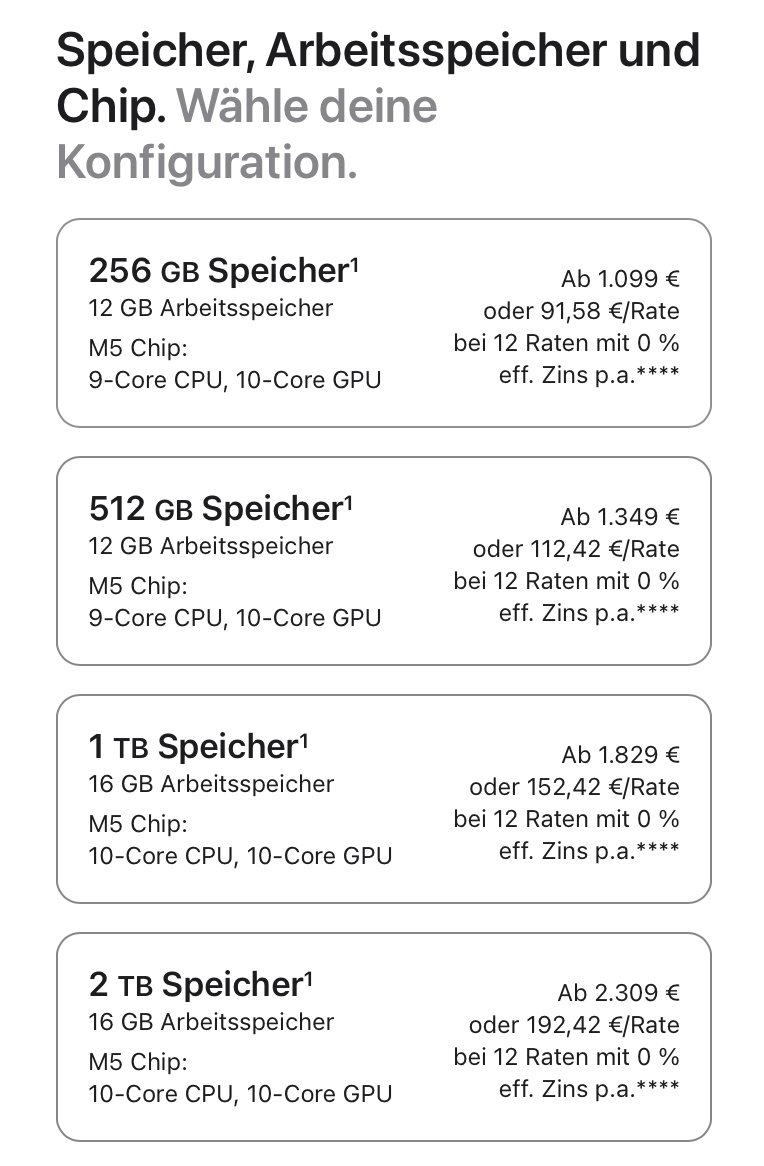
Task: Click the Ab 2.309 € price
Action: click(x=619, y=994)
